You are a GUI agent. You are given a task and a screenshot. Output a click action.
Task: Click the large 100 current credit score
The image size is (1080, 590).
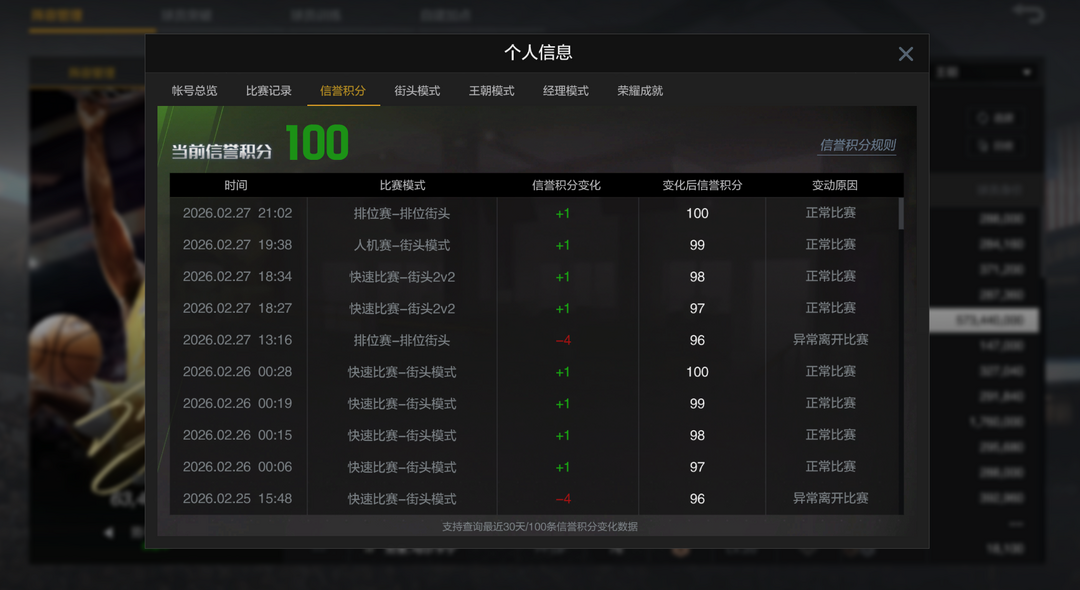317,143
